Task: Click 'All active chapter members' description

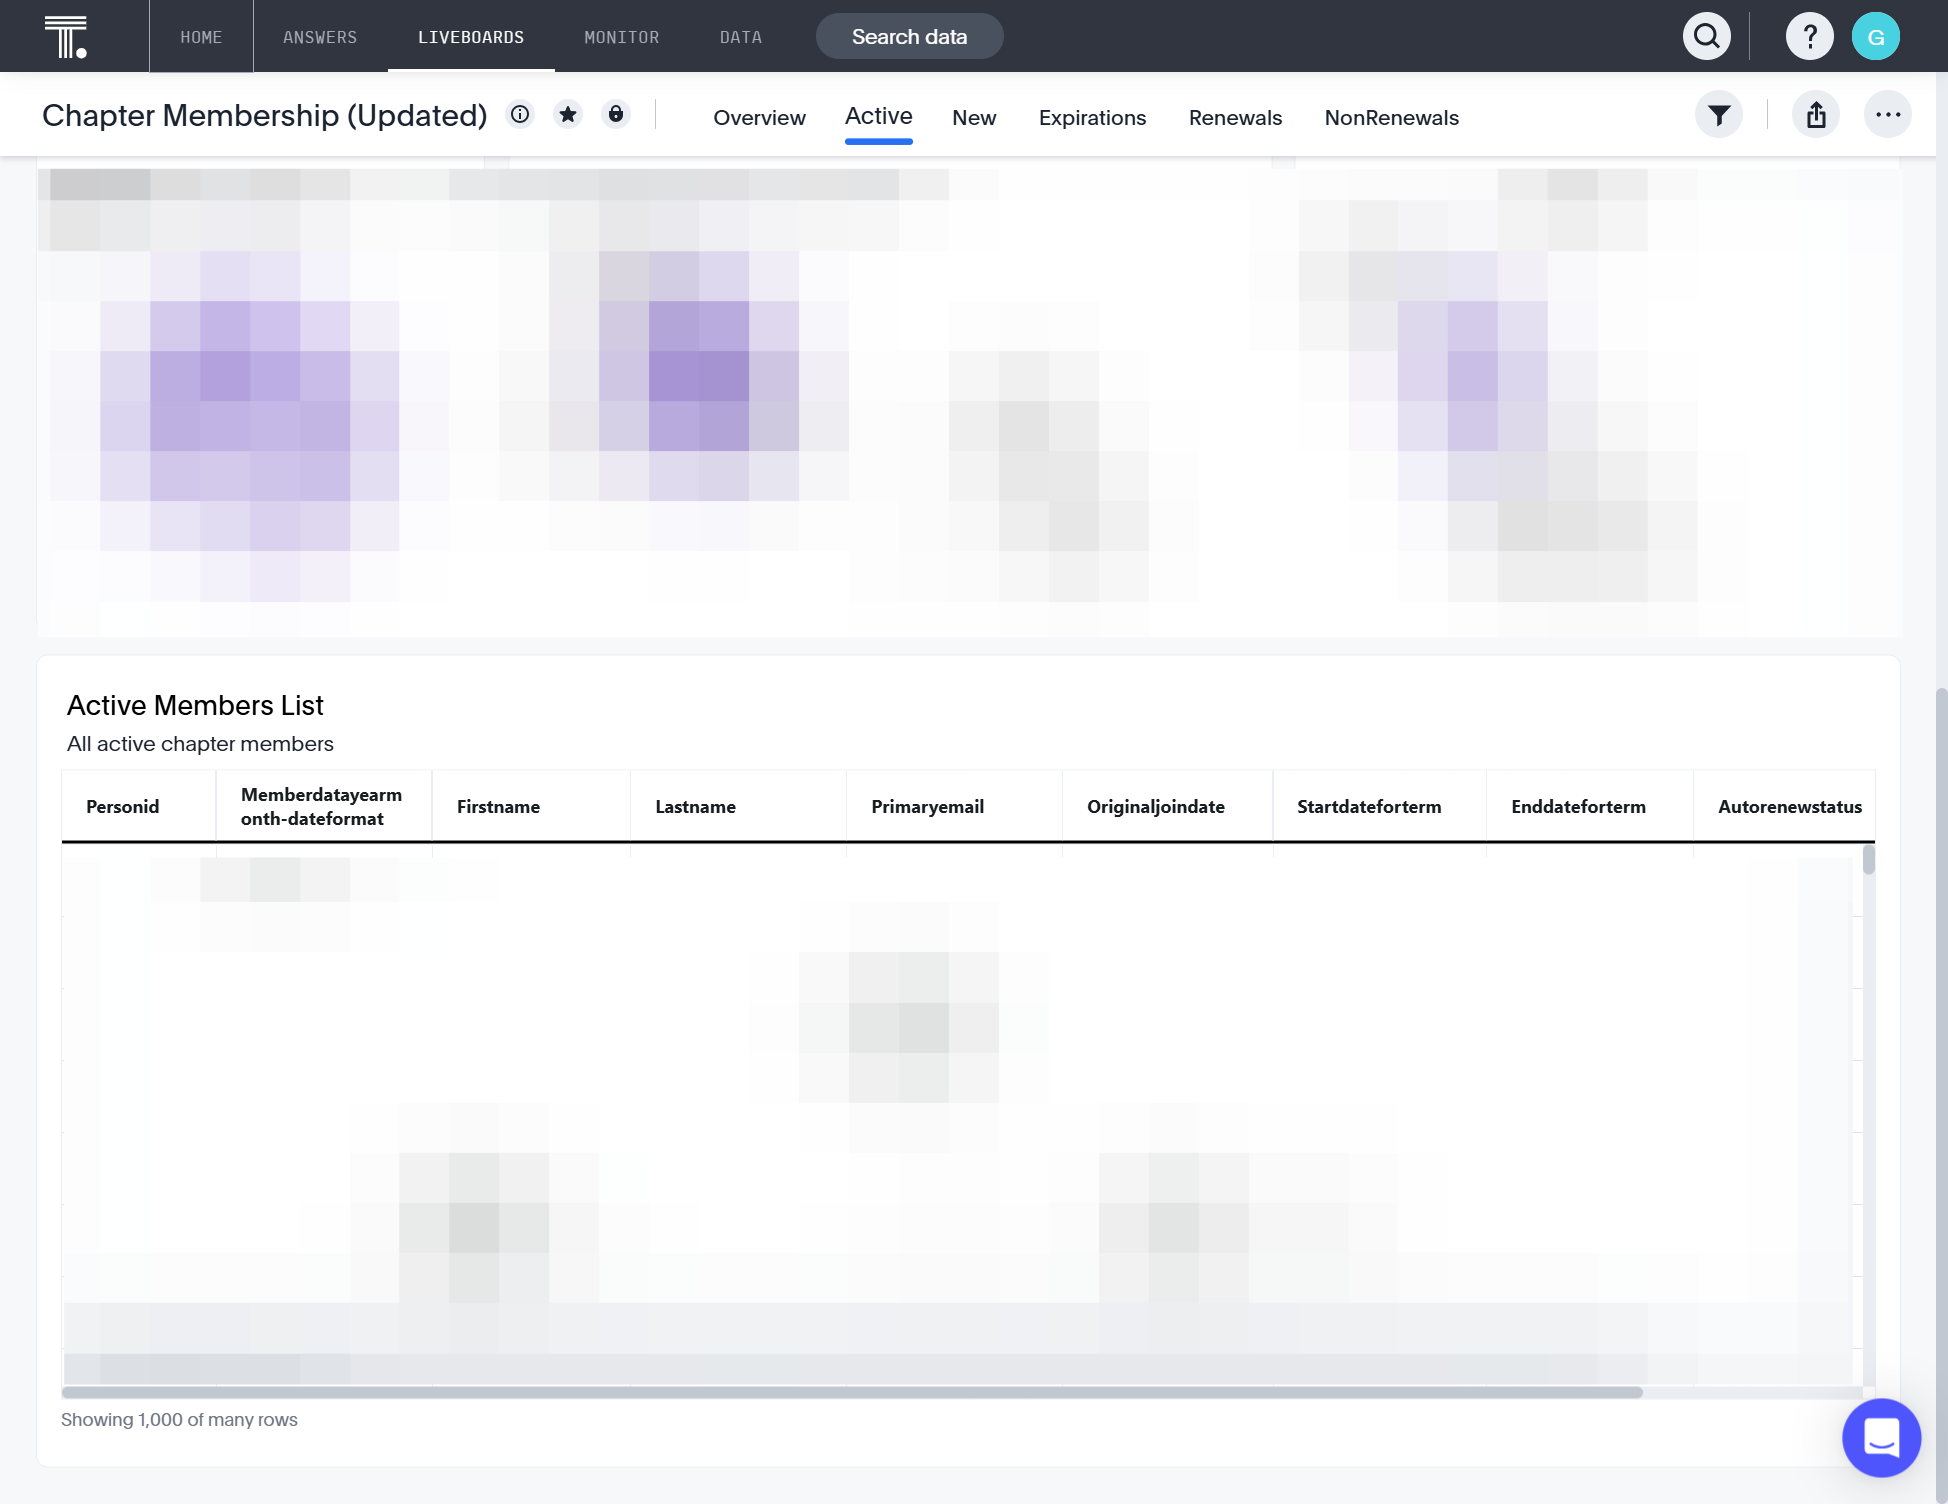Action: (x=200, y=744)
